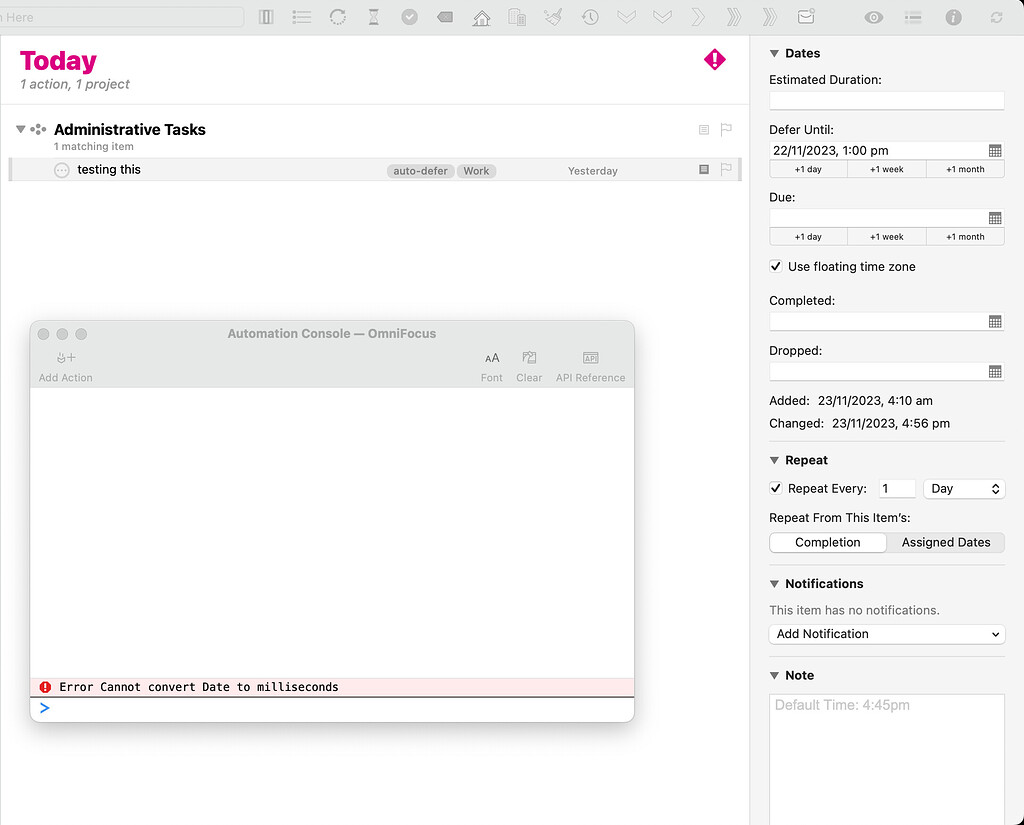Select the tag icon in the toolbar
Image resolution: width=1024 pixels, height=825 pixels.
point(445,17)
